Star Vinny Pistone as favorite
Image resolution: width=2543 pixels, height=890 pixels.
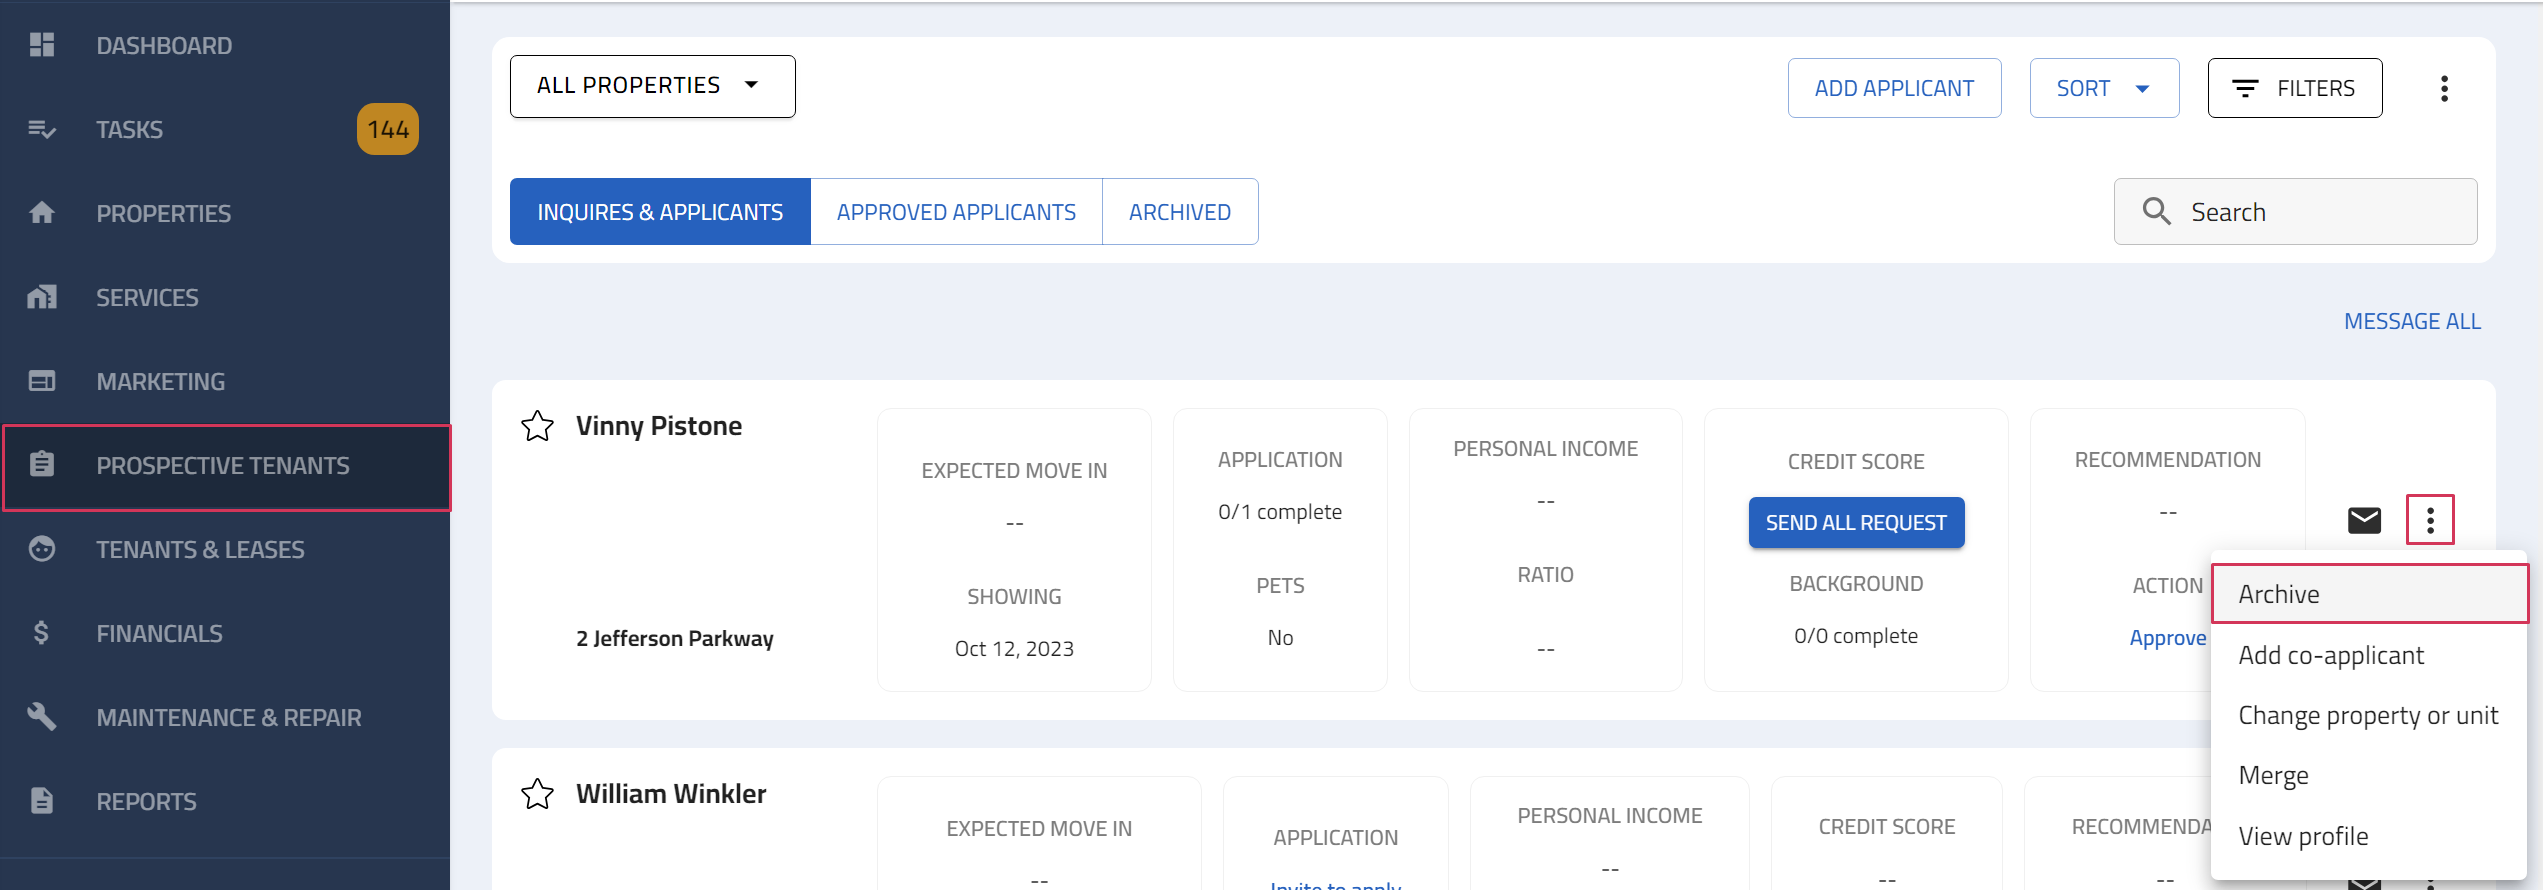[538, 426]
